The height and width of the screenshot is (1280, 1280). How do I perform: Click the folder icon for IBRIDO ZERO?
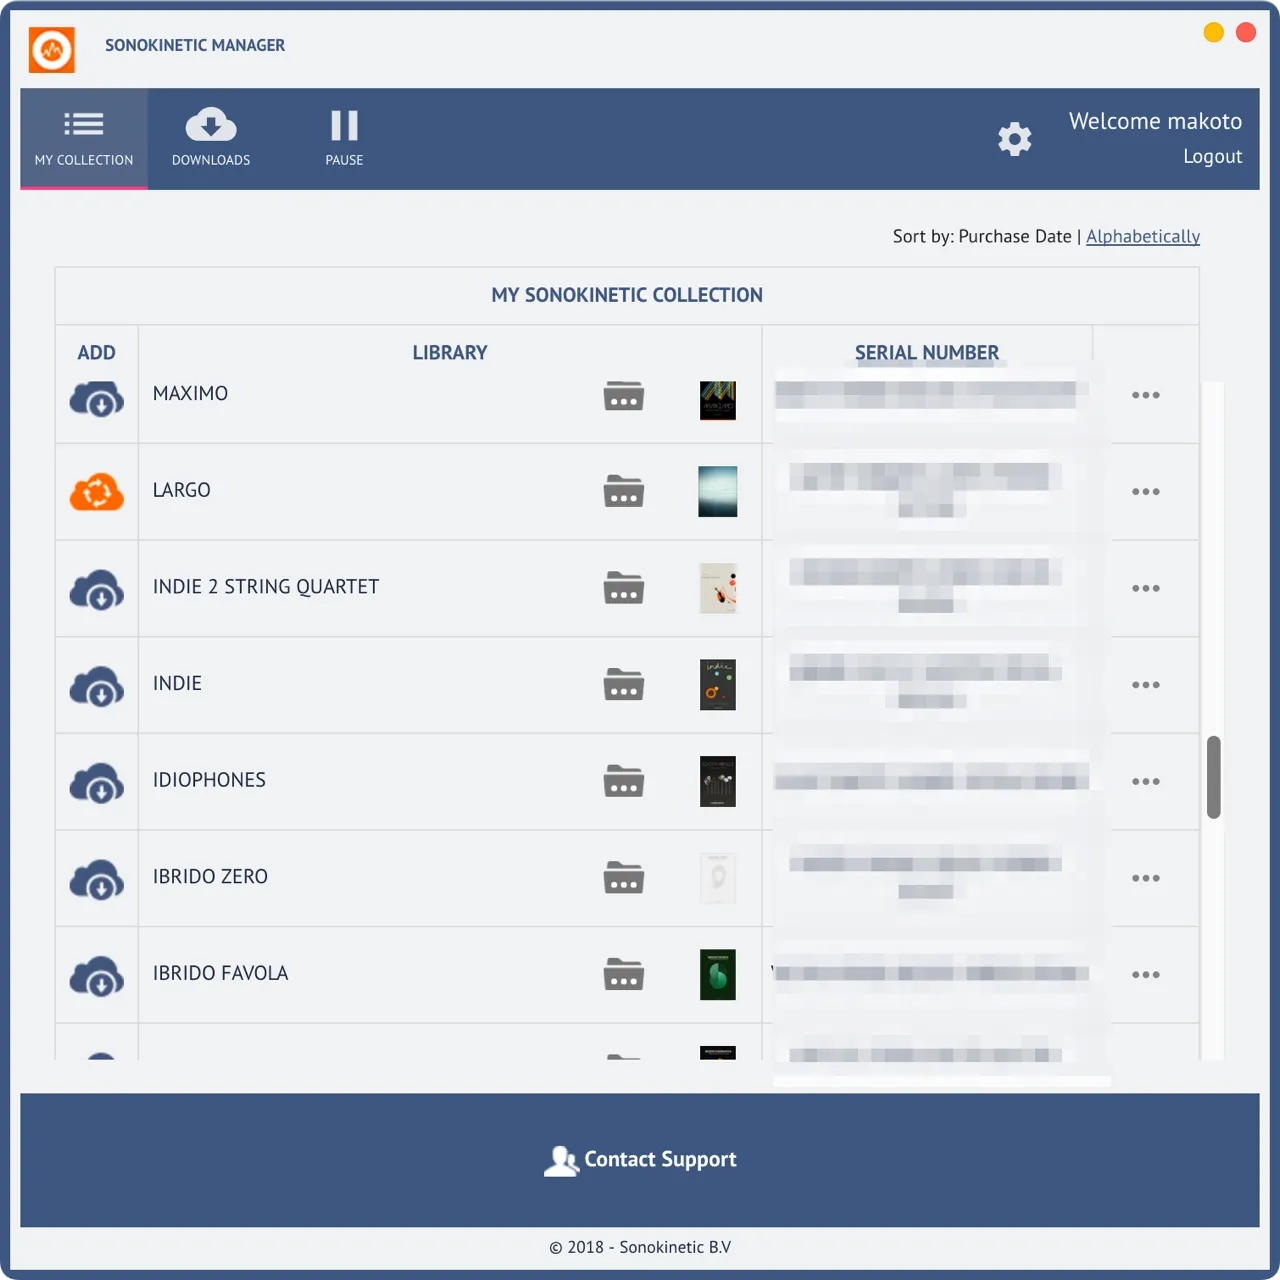(x=623, y=878)
